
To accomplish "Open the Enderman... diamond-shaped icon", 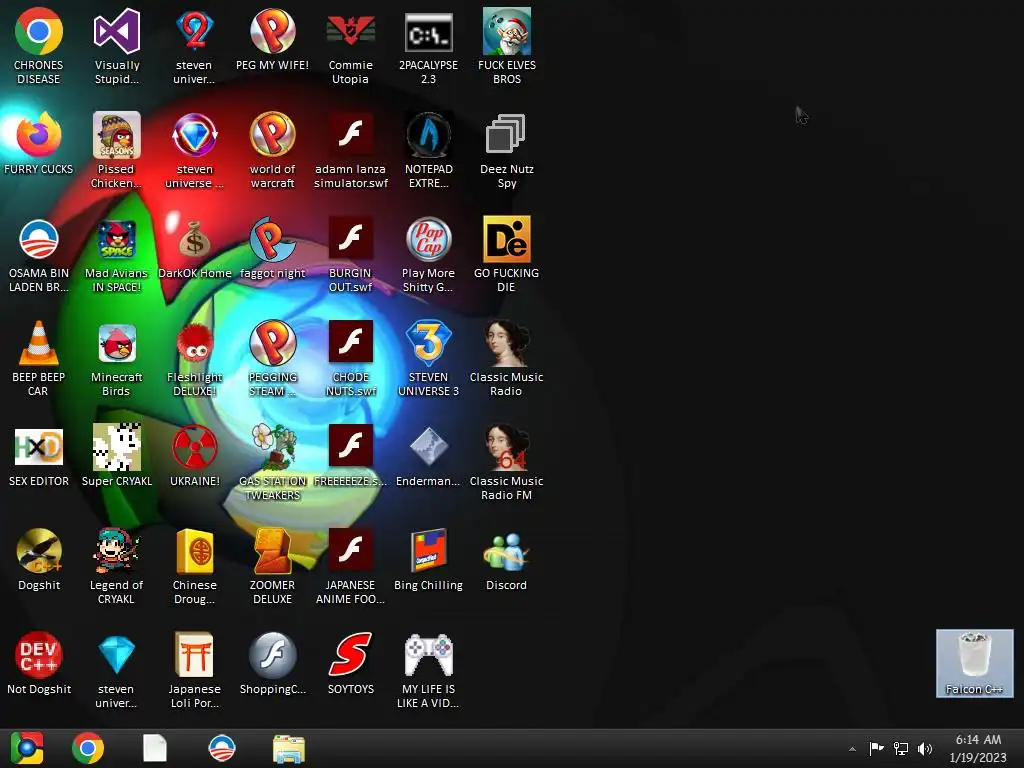I will pos(428,447).
